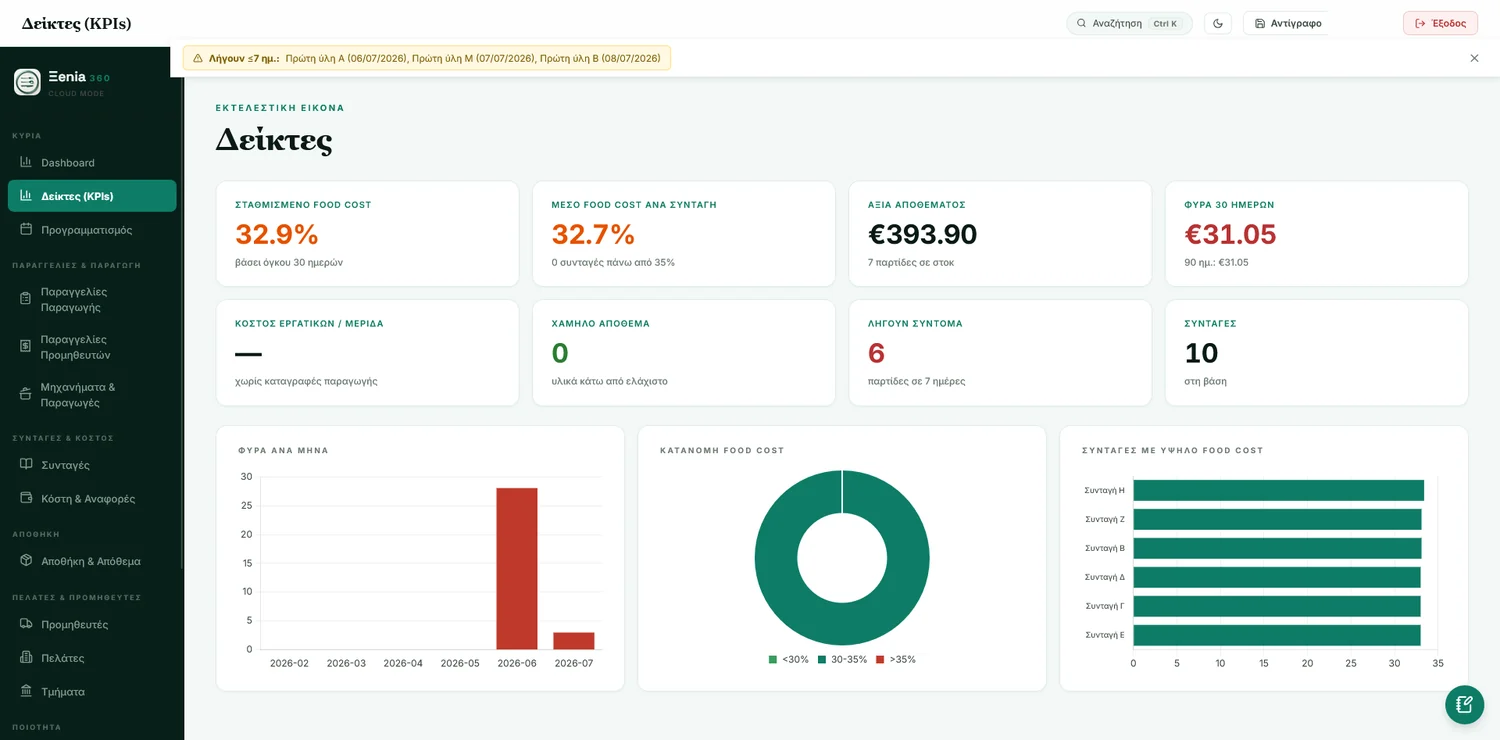Image resolution: width=1500 pixels, height=740 pixels.
Task: Toggle dark mode with the moon icon
Action: [1218, 23]
